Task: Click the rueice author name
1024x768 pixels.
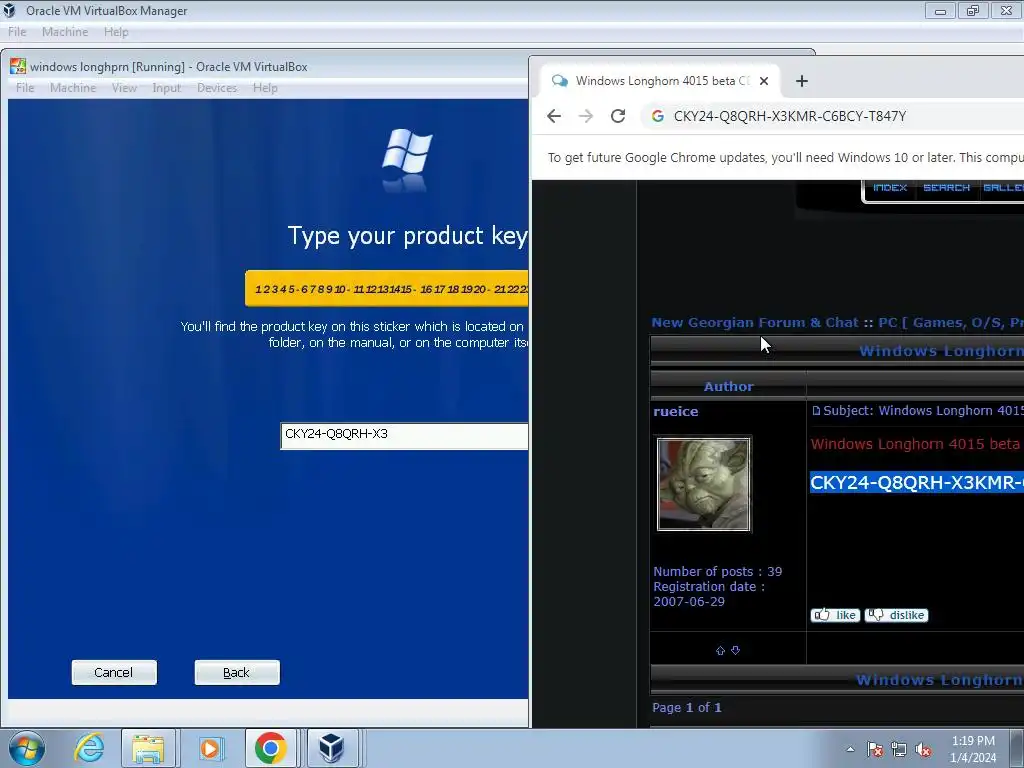Action: (676, 411)
